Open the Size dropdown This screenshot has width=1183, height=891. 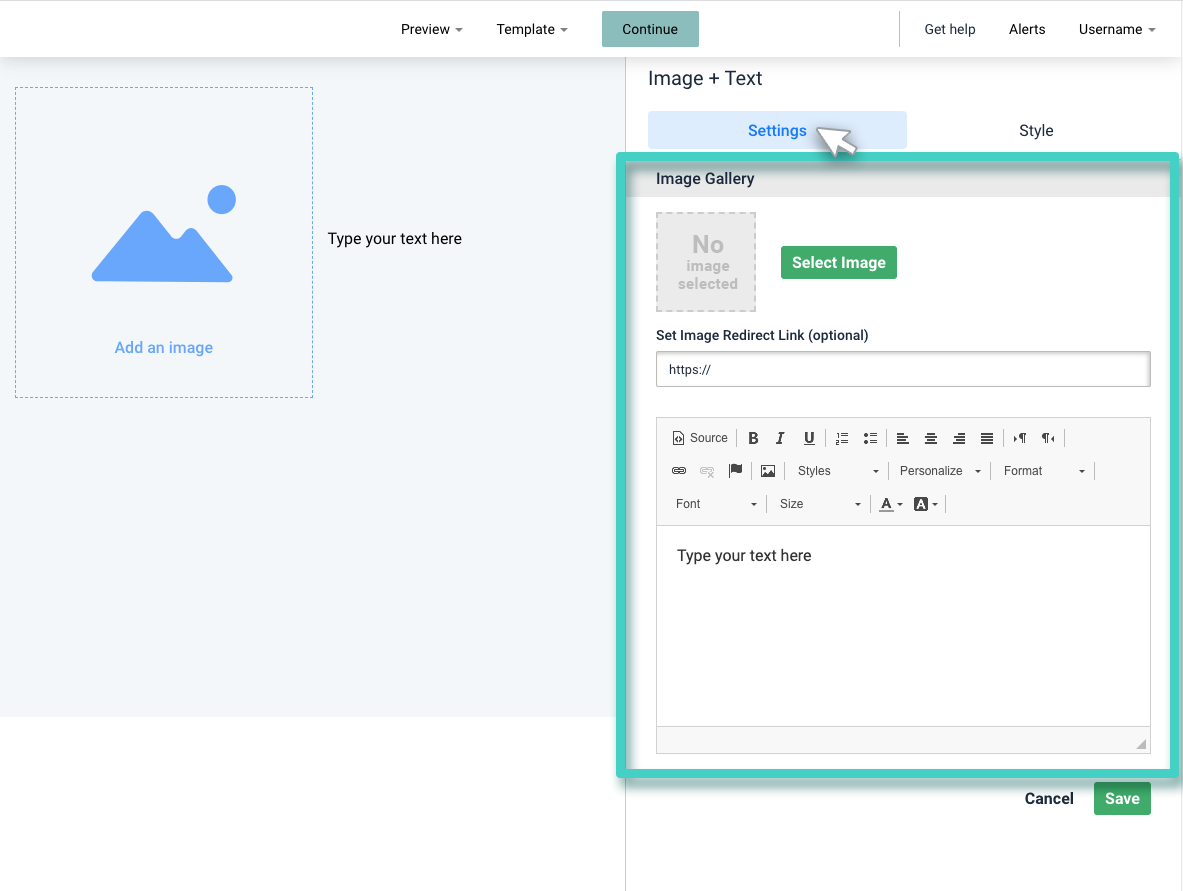click(820, 504)
